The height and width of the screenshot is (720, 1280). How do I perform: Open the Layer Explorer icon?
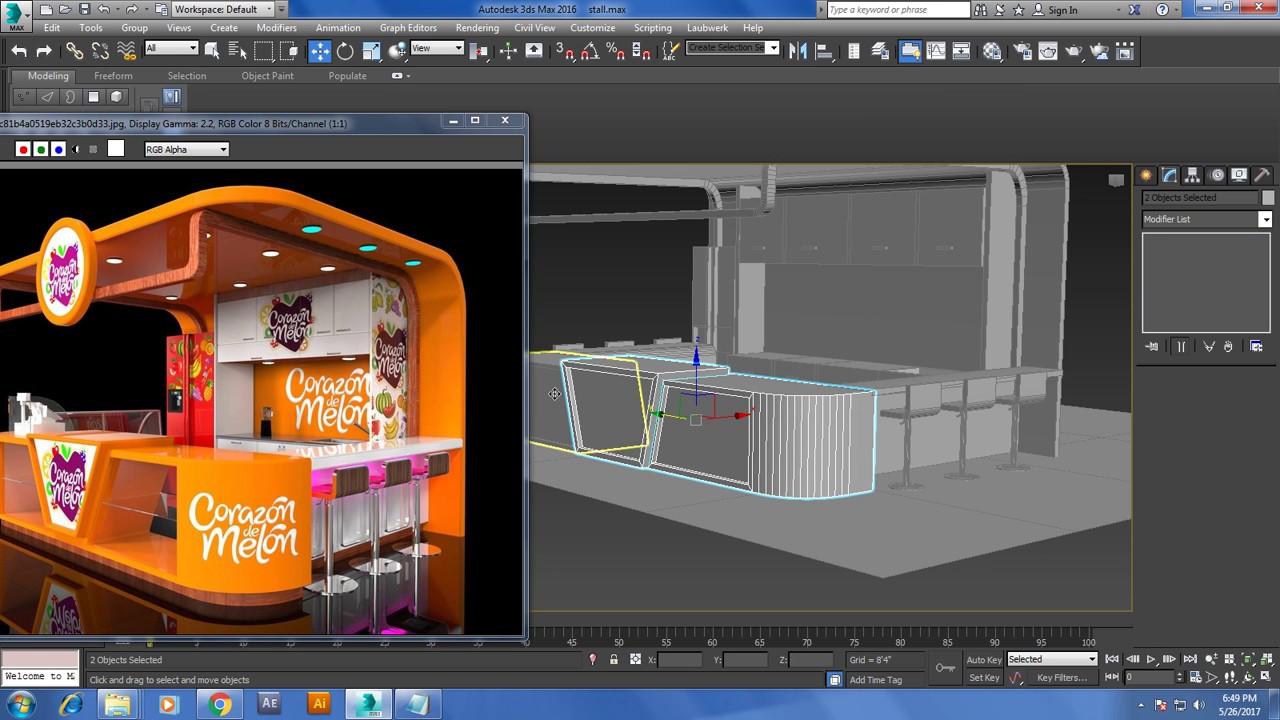click(880, 51)
